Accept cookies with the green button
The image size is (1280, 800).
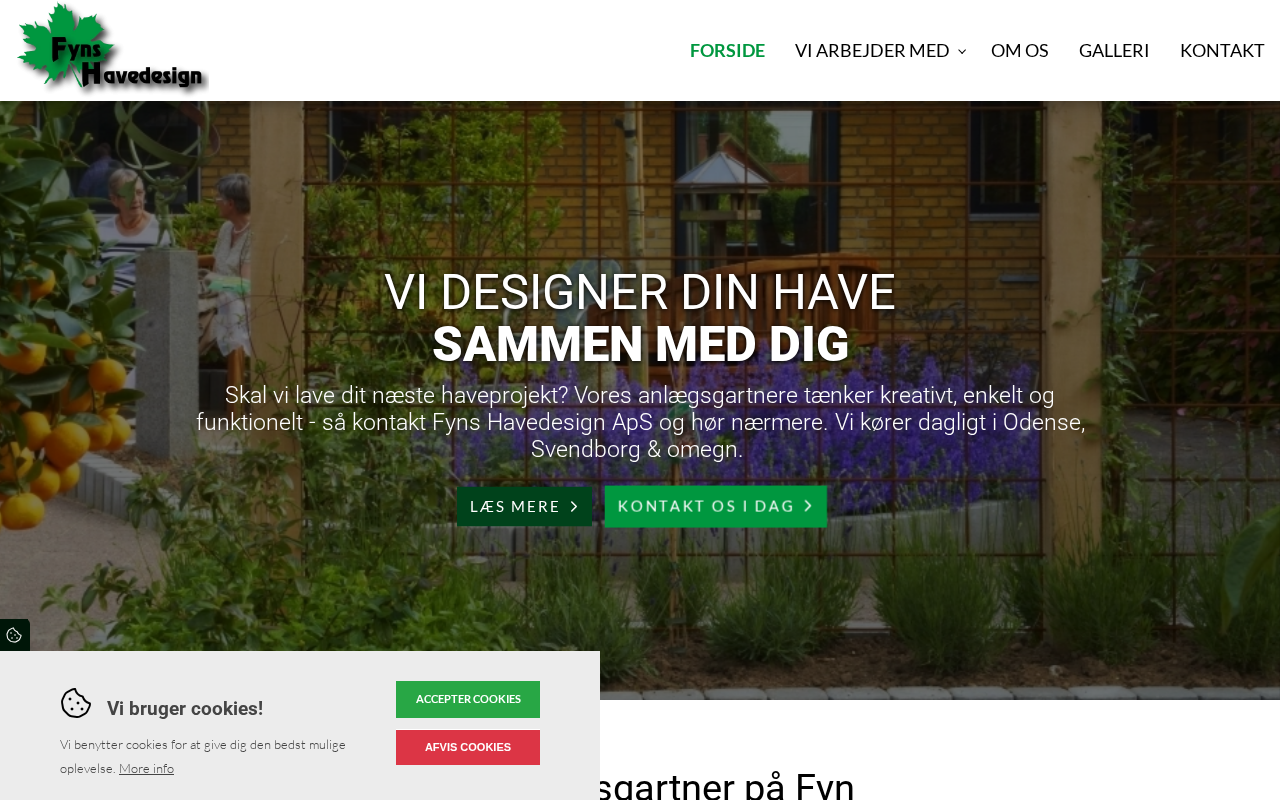pos(468,699)
